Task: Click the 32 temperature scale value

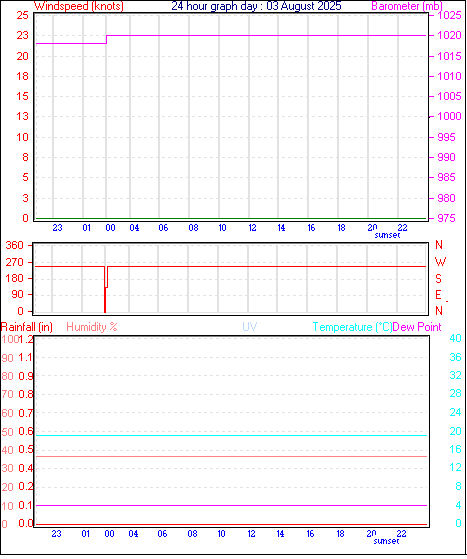Action: [455, 375]
